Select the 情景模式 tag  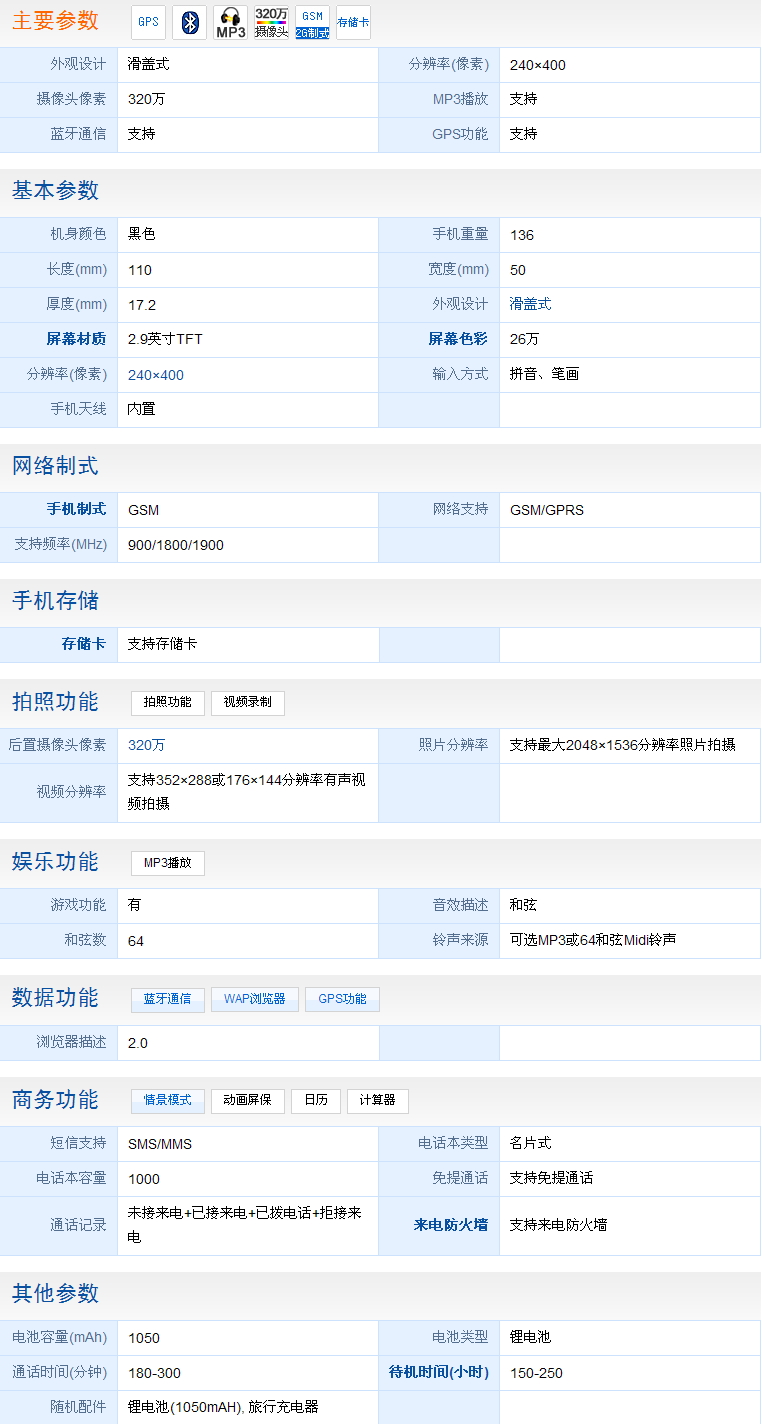pos(167,1100)
